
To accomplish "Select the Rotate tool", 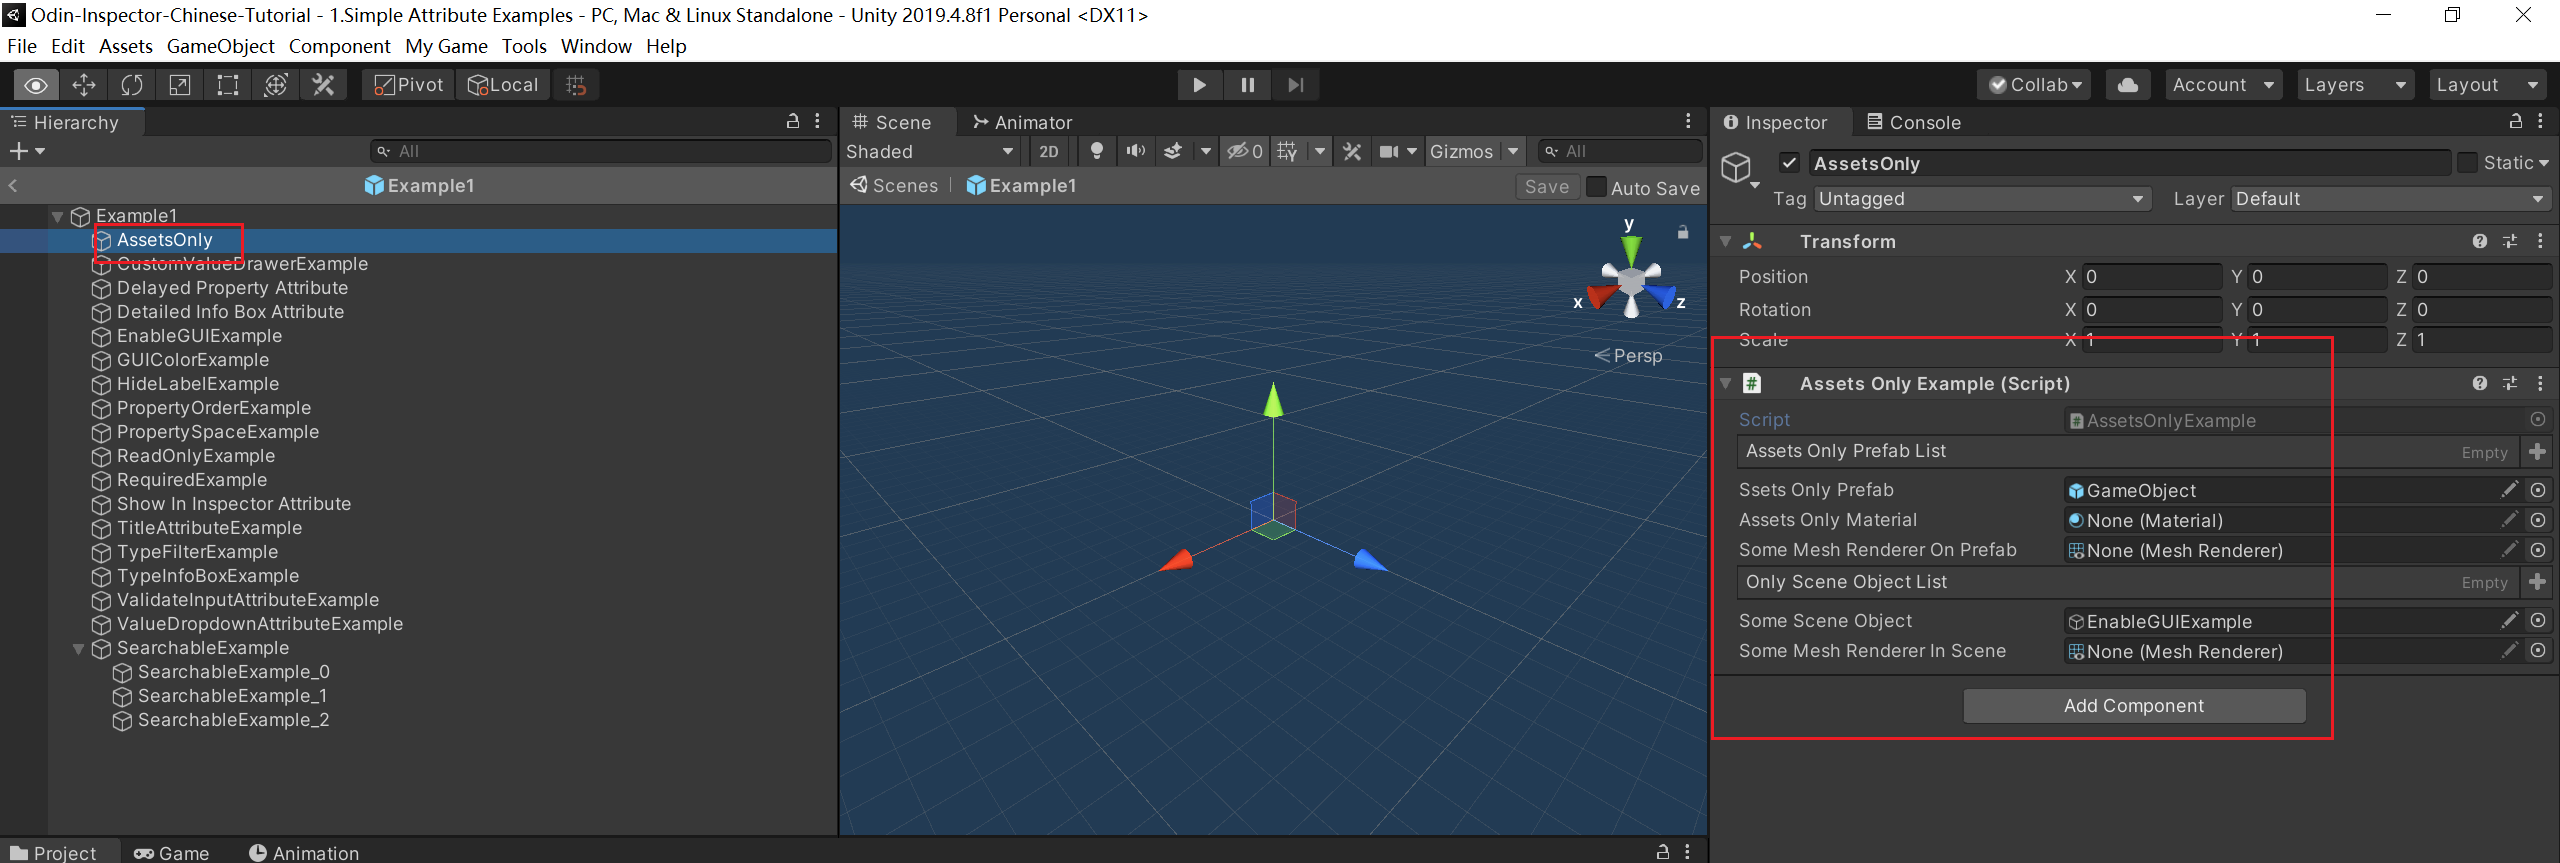I will click(132, 85).
